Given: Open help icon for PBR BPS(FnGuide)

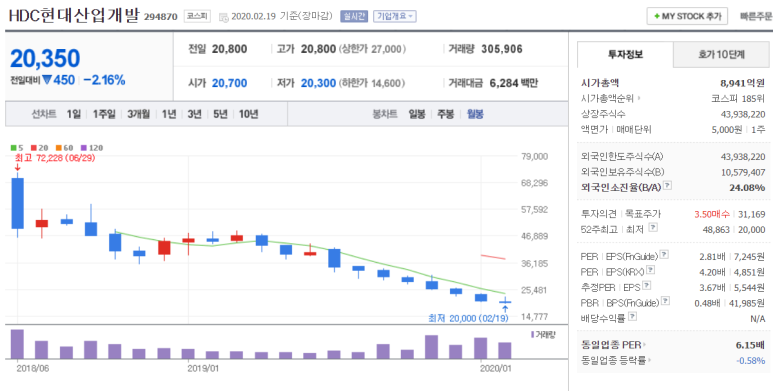Looking at the screenshot, I should 666,301.
